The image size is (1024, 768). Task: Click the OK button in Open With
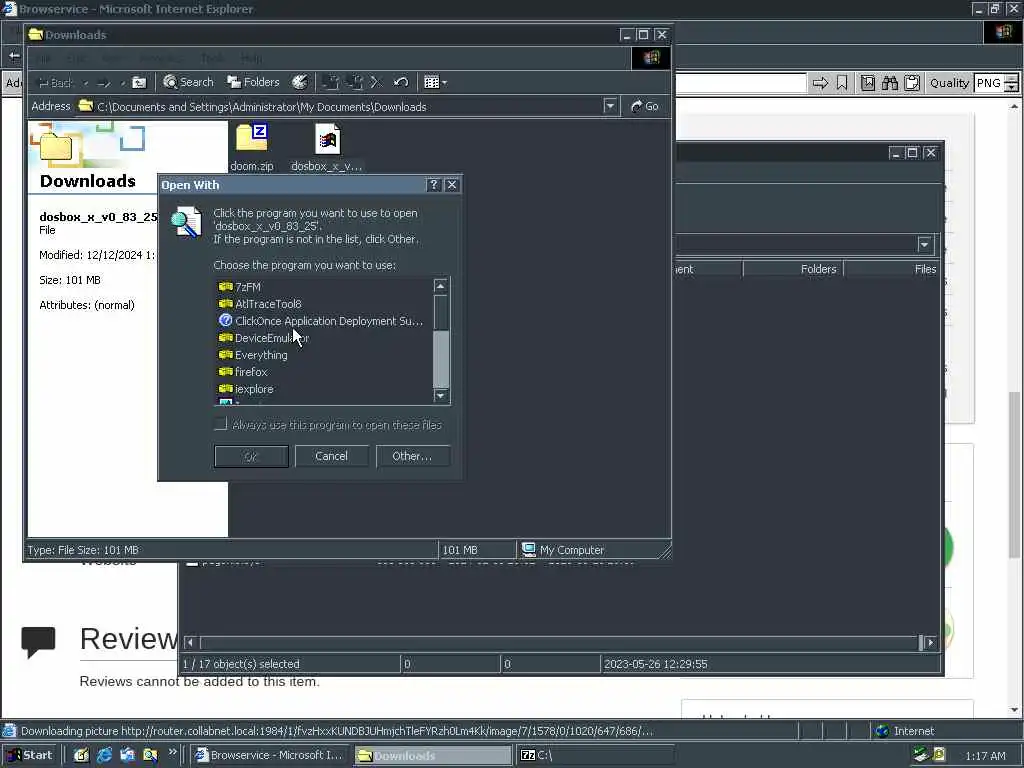click(x=251, y=456)
